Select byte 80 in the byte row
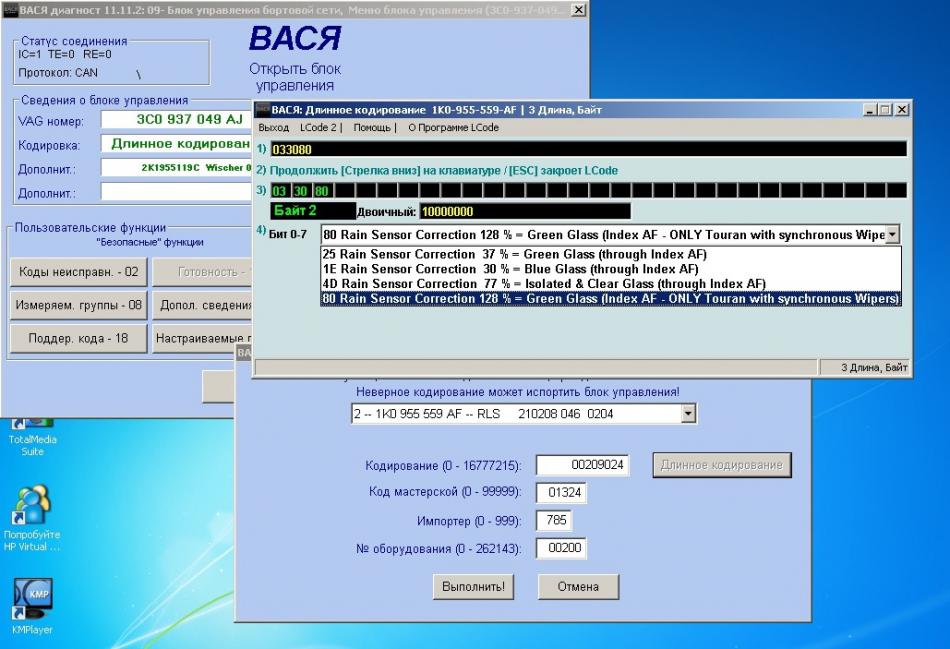 point(321,191)
